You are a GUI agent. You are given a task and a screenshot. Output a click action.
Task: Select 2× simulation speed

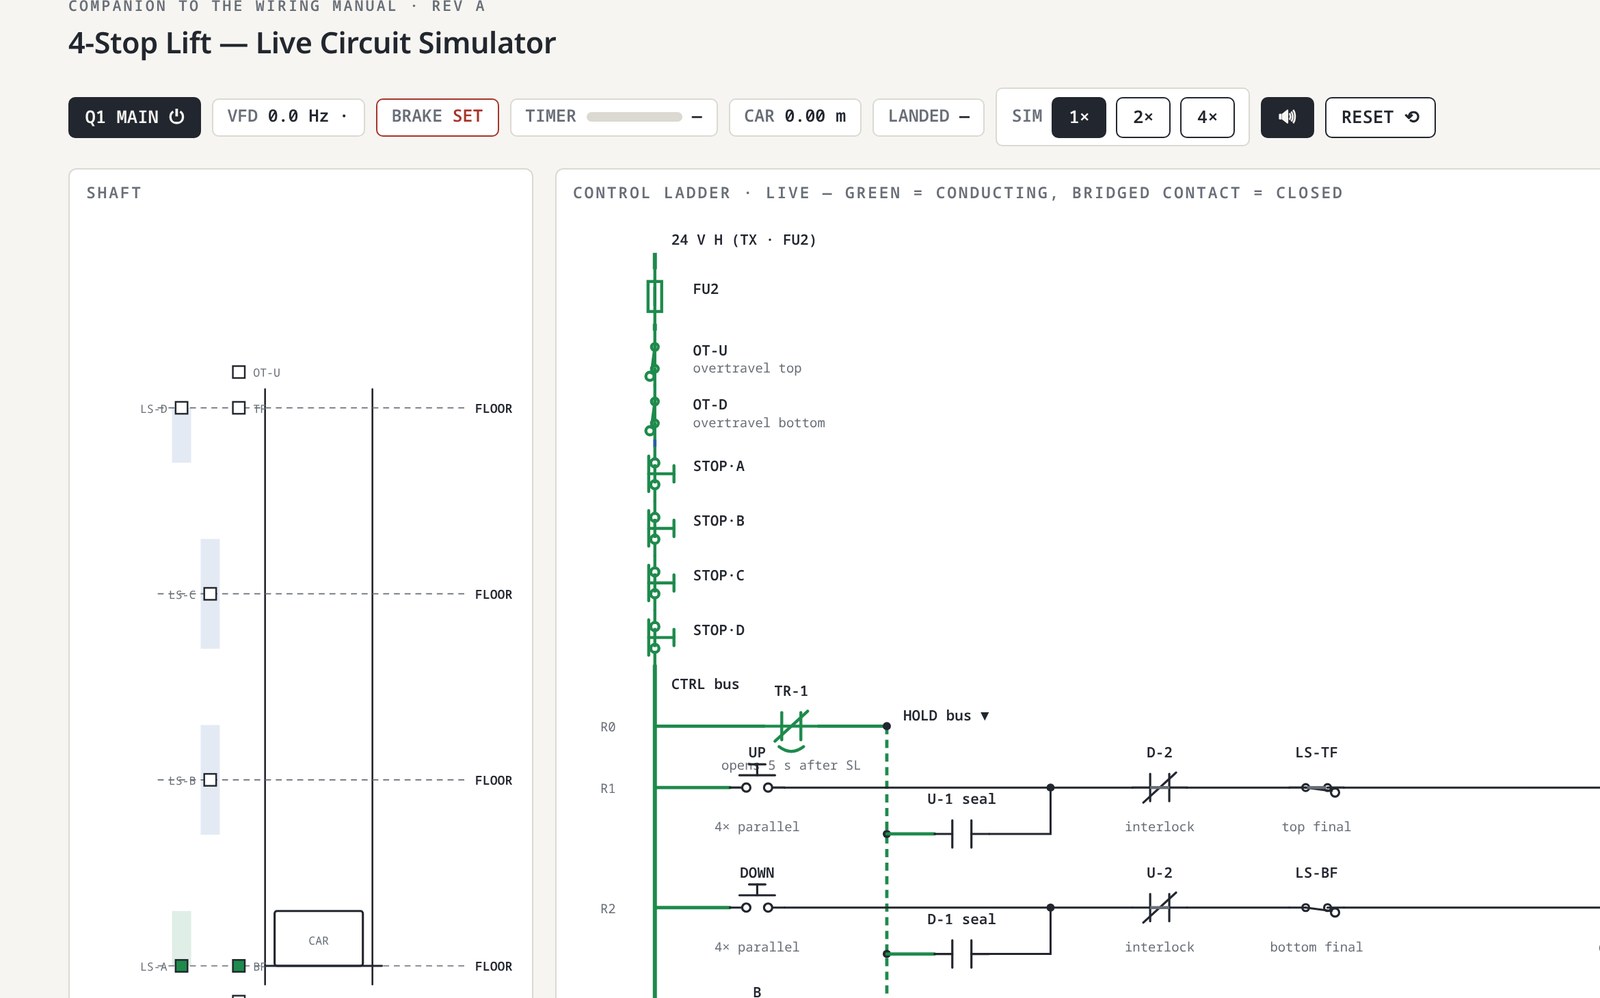(1143, 117)
